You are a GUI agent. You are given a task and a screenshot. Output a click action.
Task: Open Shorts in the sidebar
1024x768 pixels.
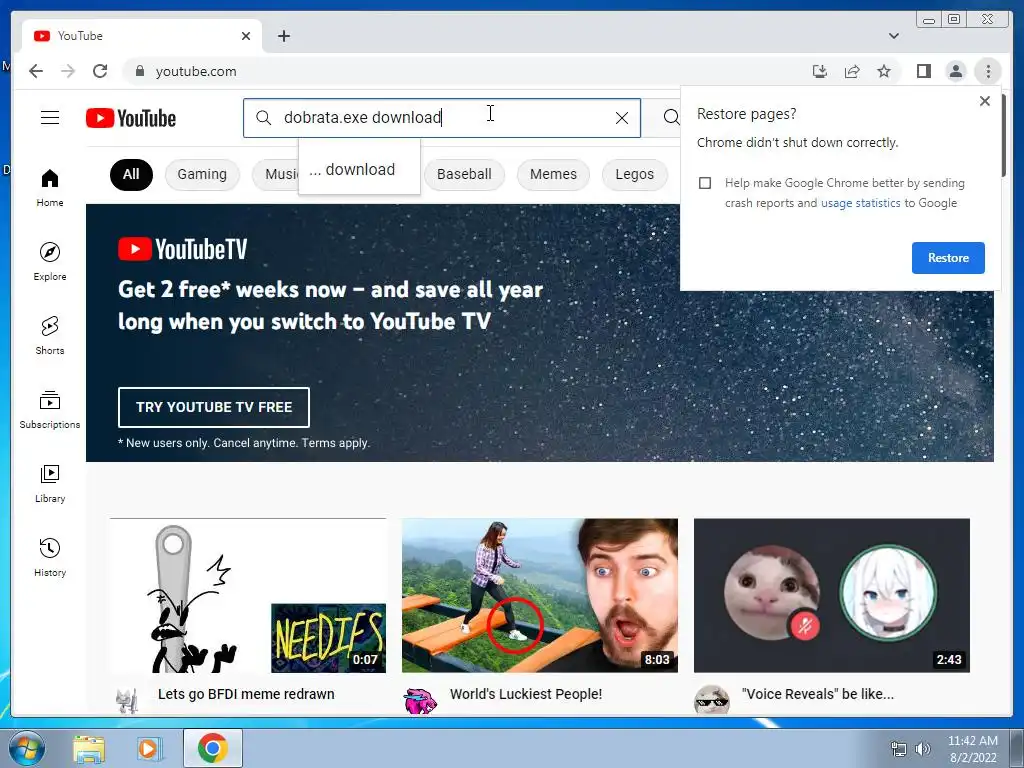(50, 336)
